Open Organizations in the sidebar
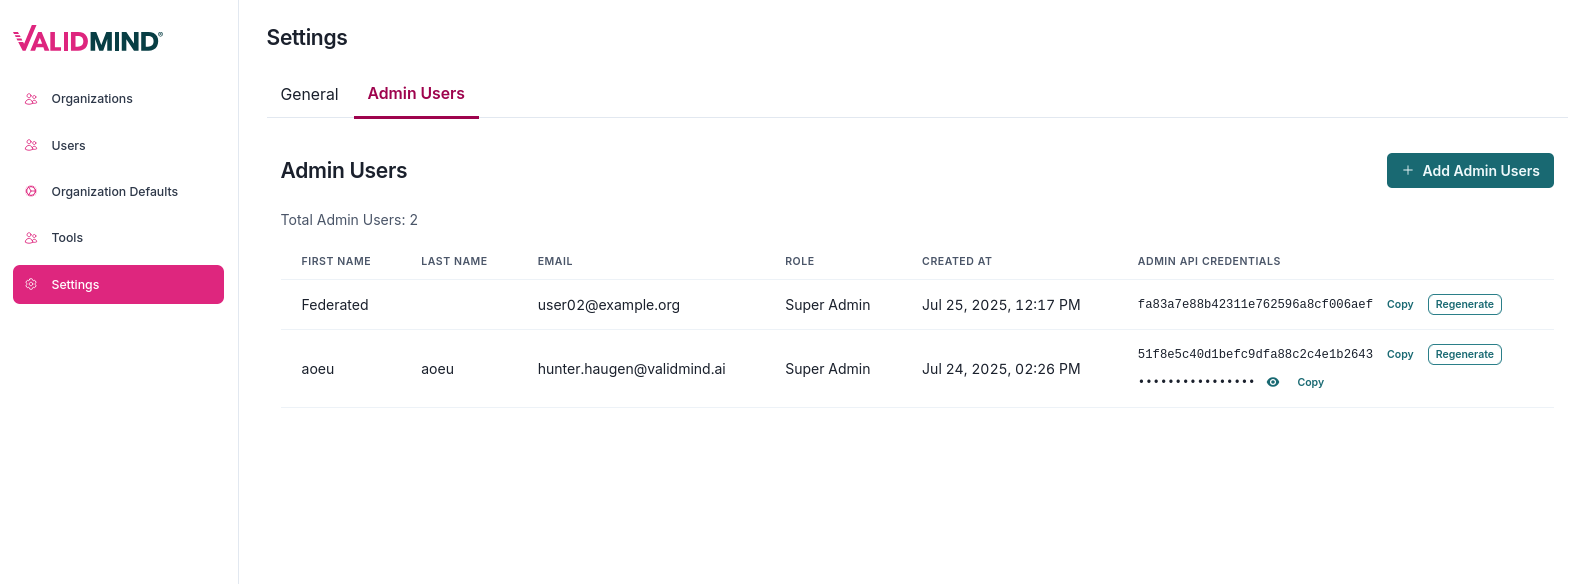The image size is (1579, 584). pyautogui.click(x=118, y=99)
